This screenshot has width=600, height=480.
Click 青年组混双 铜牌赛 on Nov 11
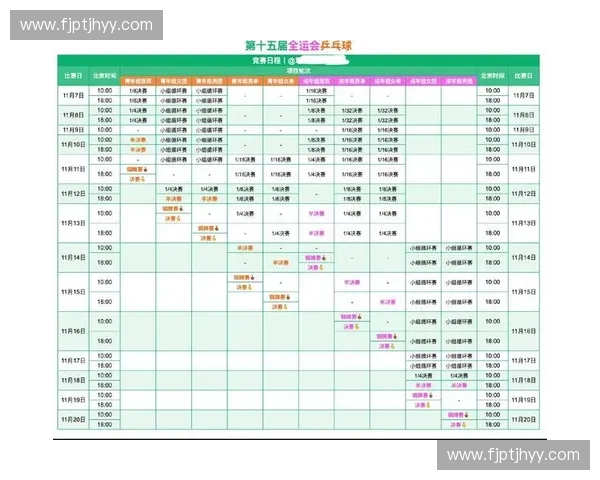[137, 169]
